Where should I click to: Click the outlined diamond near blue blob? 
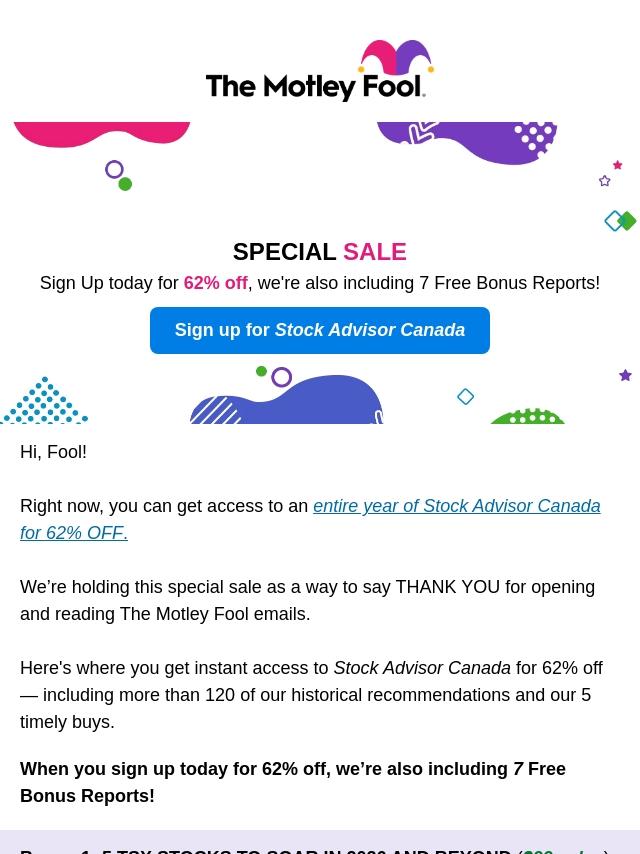tap(465, 397)
